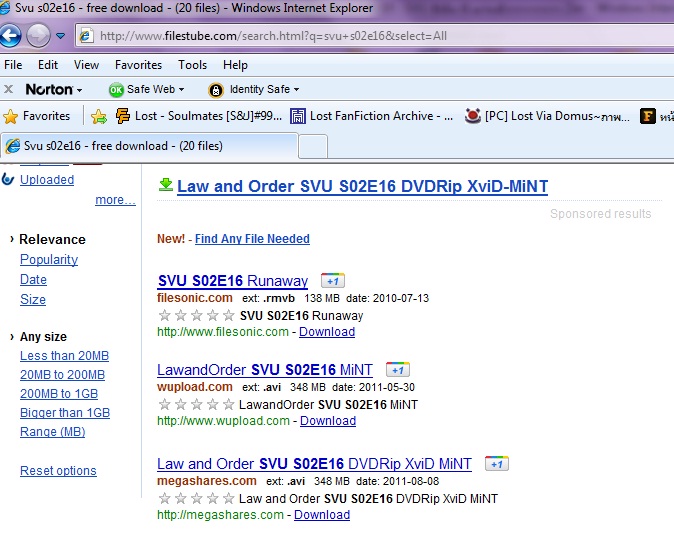Viewport: 674px width, 545px height.
Task: Click Download for filesonic.com result
Action: click(x=327, y=332)
